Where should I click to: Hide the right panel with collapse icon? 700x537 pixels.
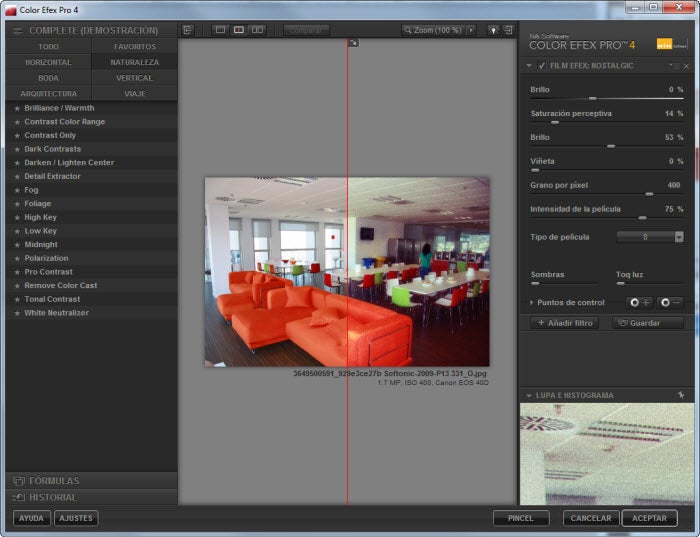(x=508, y=30)
